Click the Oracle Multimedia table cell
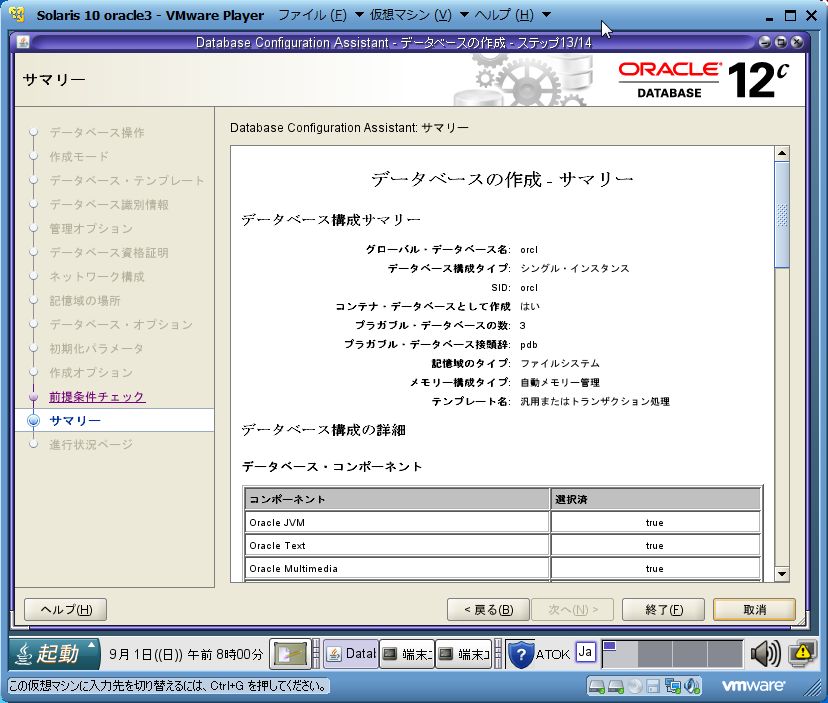This screenshot has height=703, width=828. [397, 569]
